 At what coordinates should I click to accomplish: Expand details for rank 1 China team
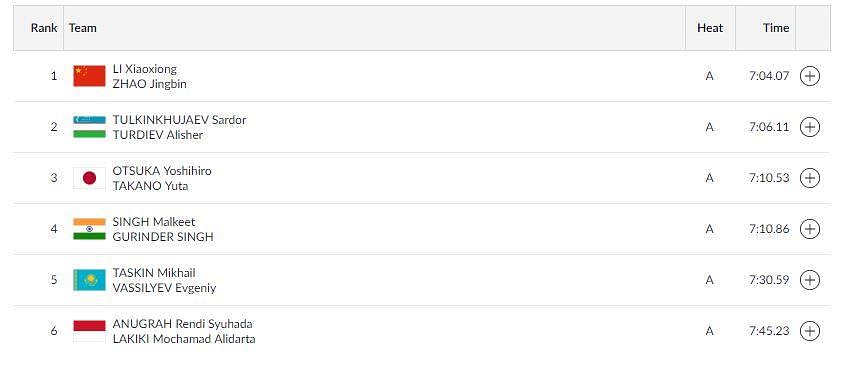(x=810, y=76)
